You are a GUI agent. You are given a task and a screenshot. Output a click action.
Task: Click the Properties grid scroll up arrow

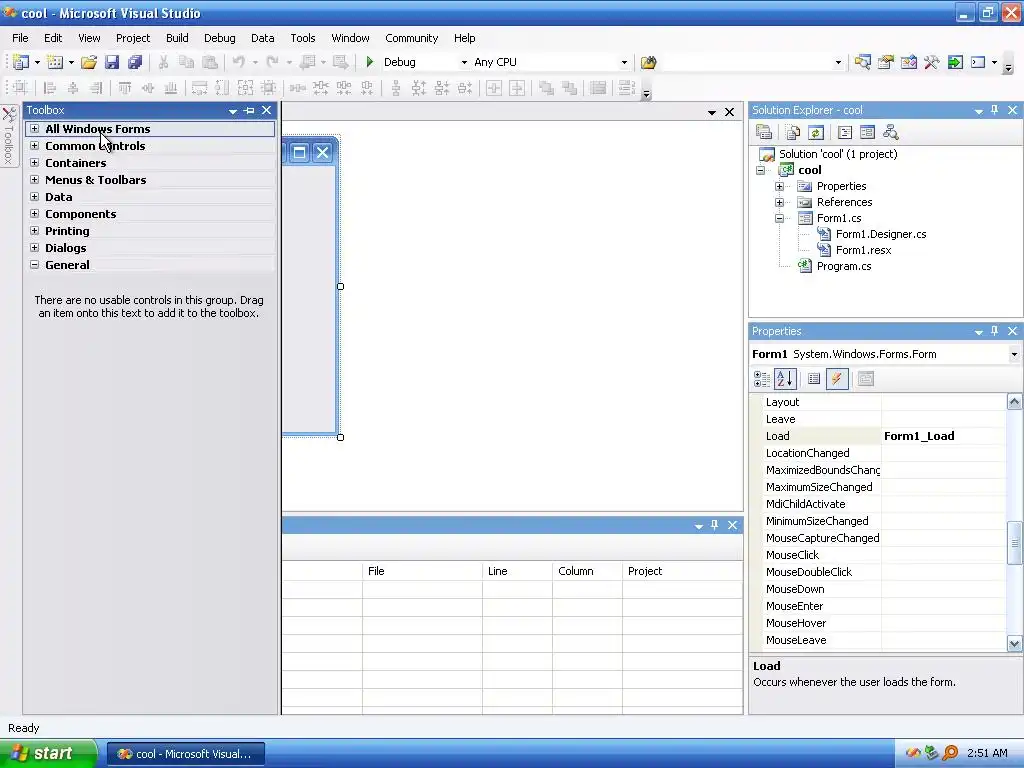coord(1014,402)
